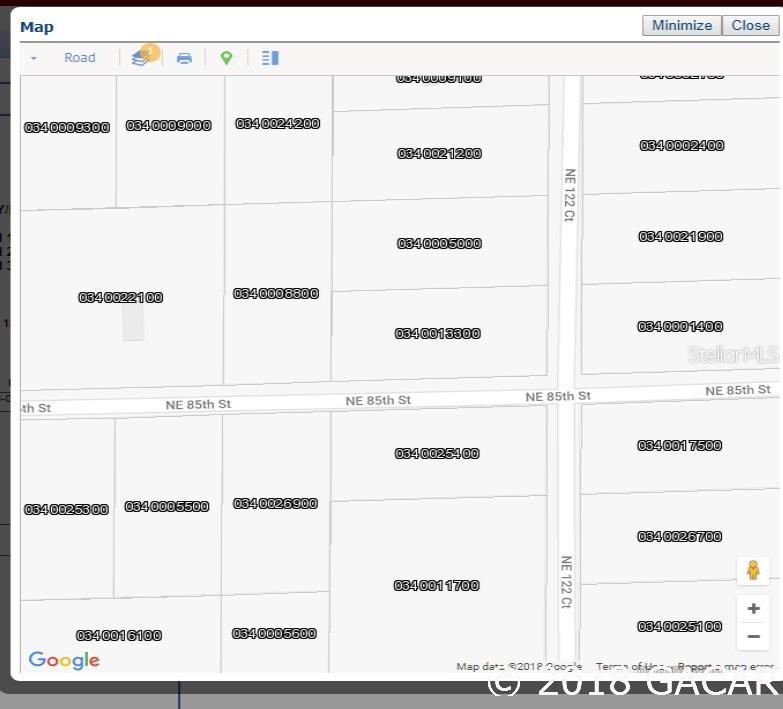Viewport: 783px width, 709px height.
Task: Click the printer icon in map toolbar
Action: coord(184,58)
